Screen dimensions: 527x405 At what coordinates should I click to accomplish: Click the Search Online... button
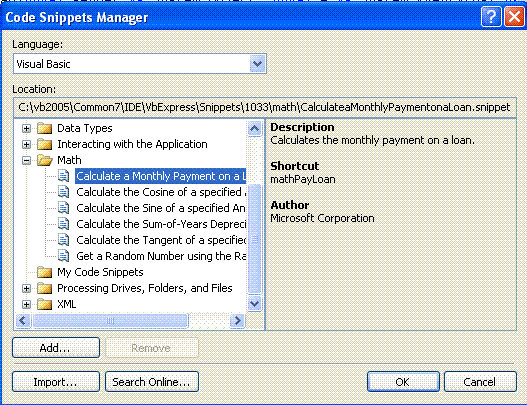(x=152, y=382)
